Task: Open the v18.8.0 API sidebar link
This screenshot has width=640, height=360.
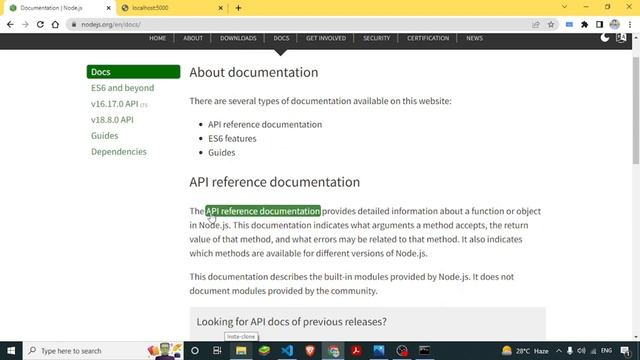Action: click(x=112, y=120)
